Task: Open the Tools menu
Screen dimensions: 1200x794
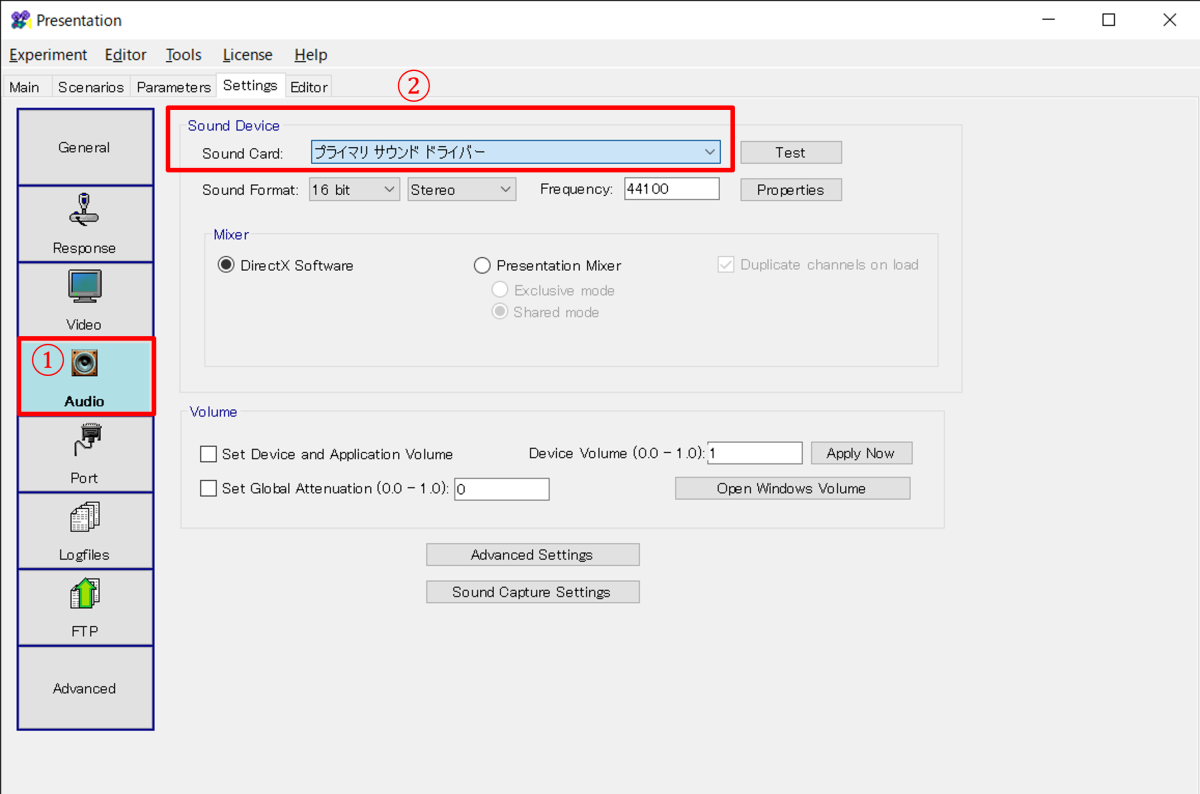Action: point(183,55)
